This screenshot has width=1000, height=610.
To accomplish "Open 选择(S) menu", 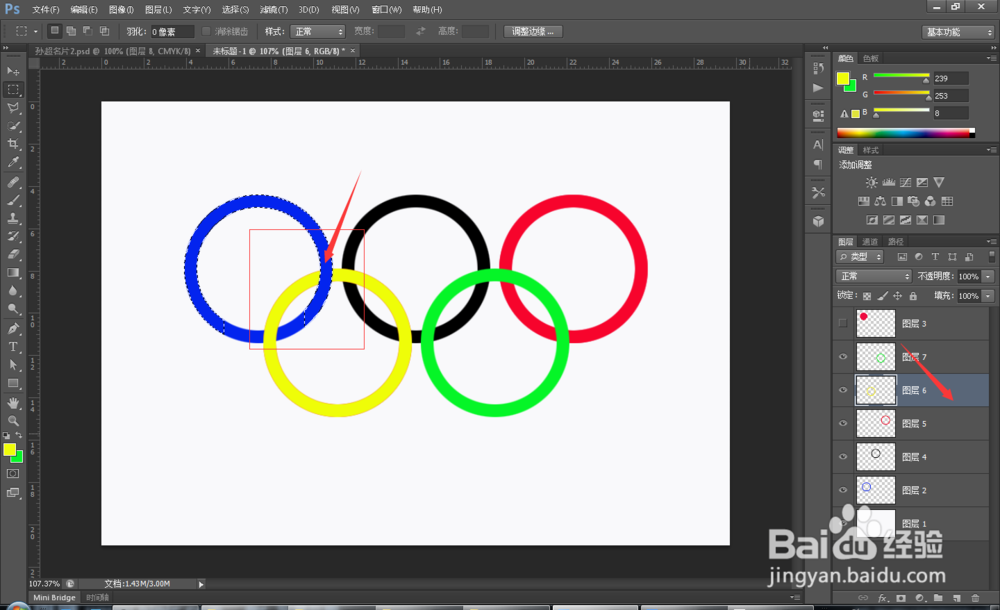I will (x=235, y=10).
